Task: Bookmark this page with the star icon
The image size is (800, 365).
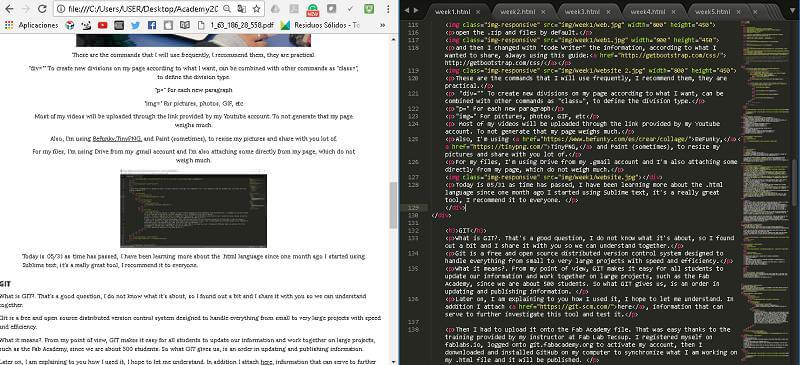Action: pyautogui.click(x=256, y=9)
